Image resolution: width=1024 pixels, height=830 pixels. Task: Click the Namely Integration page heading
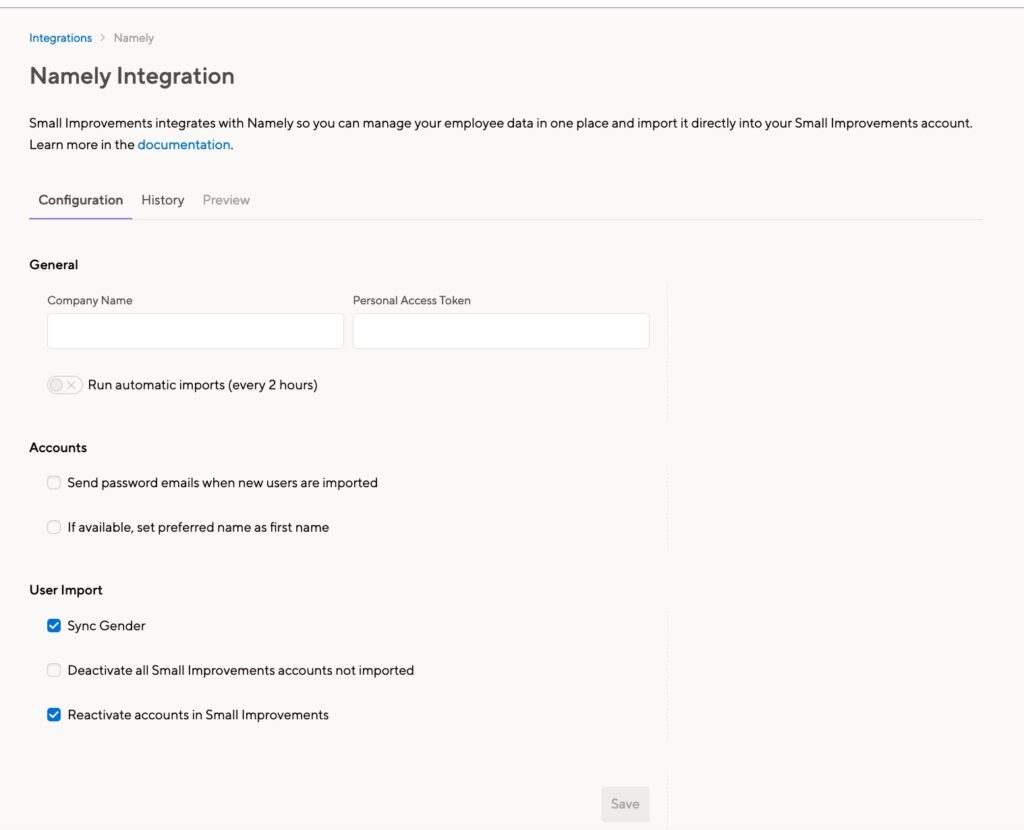coord(132,76)
